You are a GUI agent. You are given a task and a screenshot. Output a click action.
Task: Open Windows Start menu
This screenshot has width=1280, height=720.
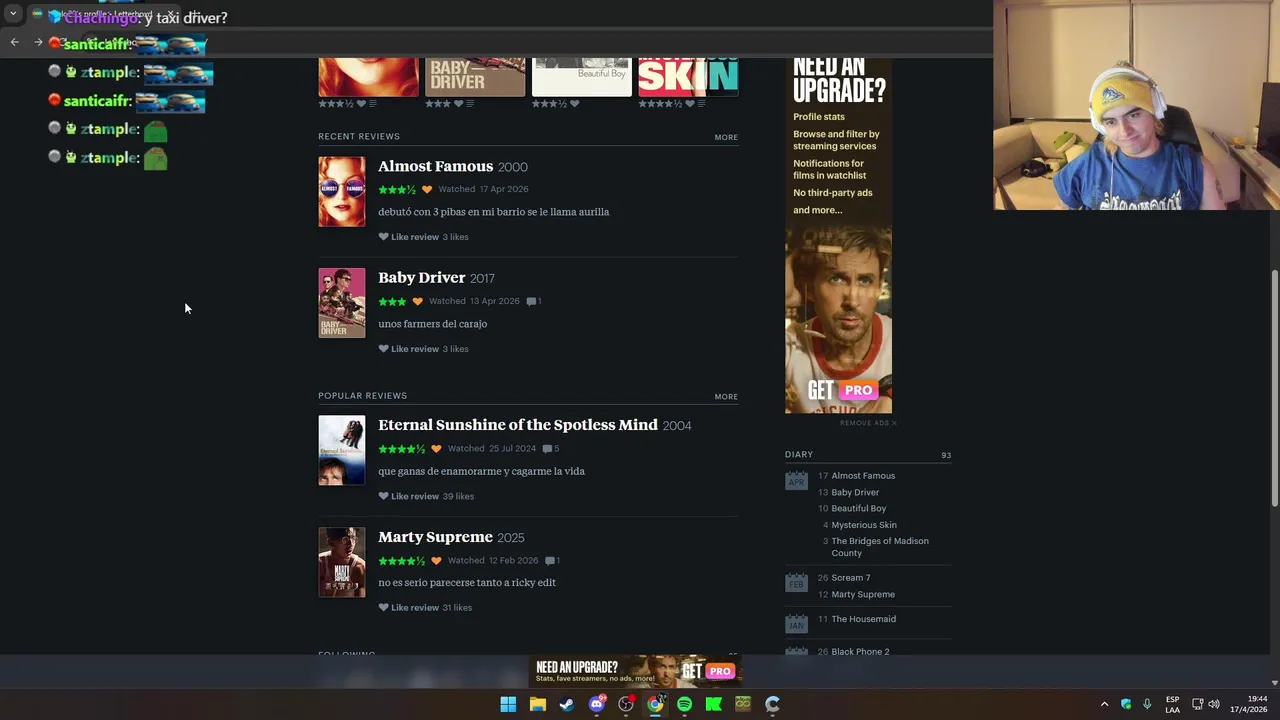tap(508, 704)
